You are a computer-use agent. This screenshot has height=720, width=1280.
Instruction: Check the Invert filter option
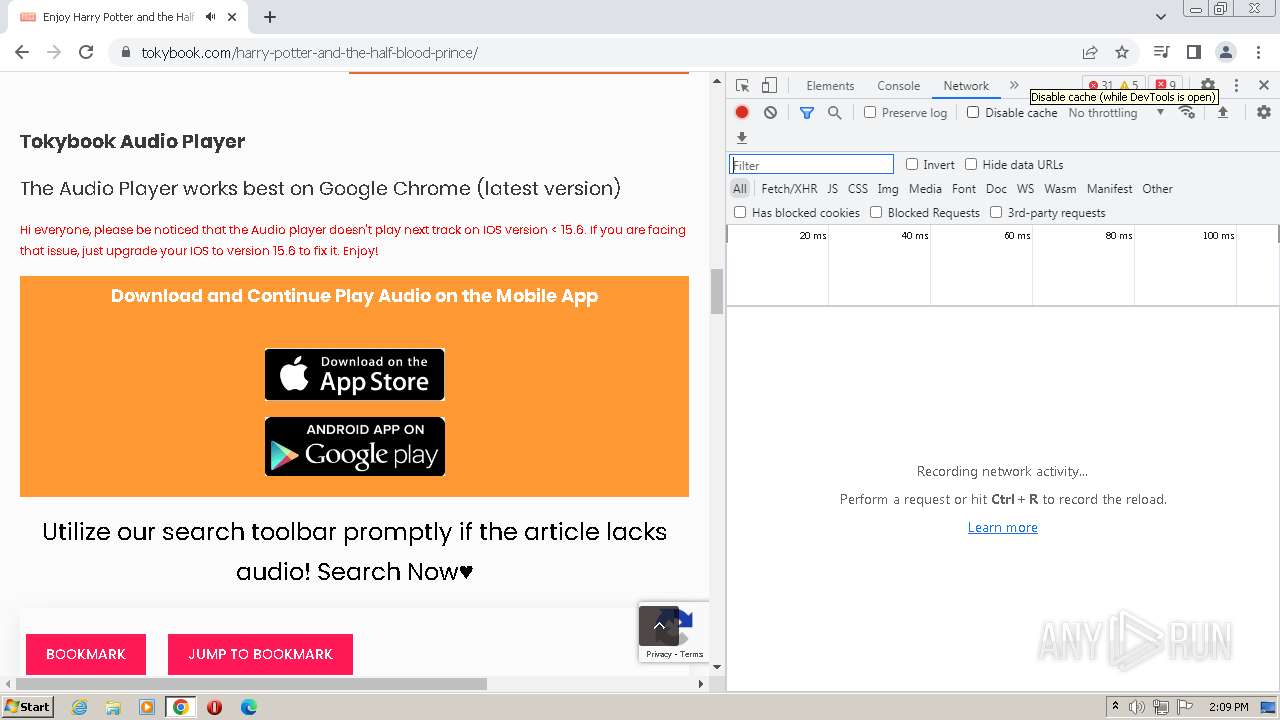pos(912,164)
